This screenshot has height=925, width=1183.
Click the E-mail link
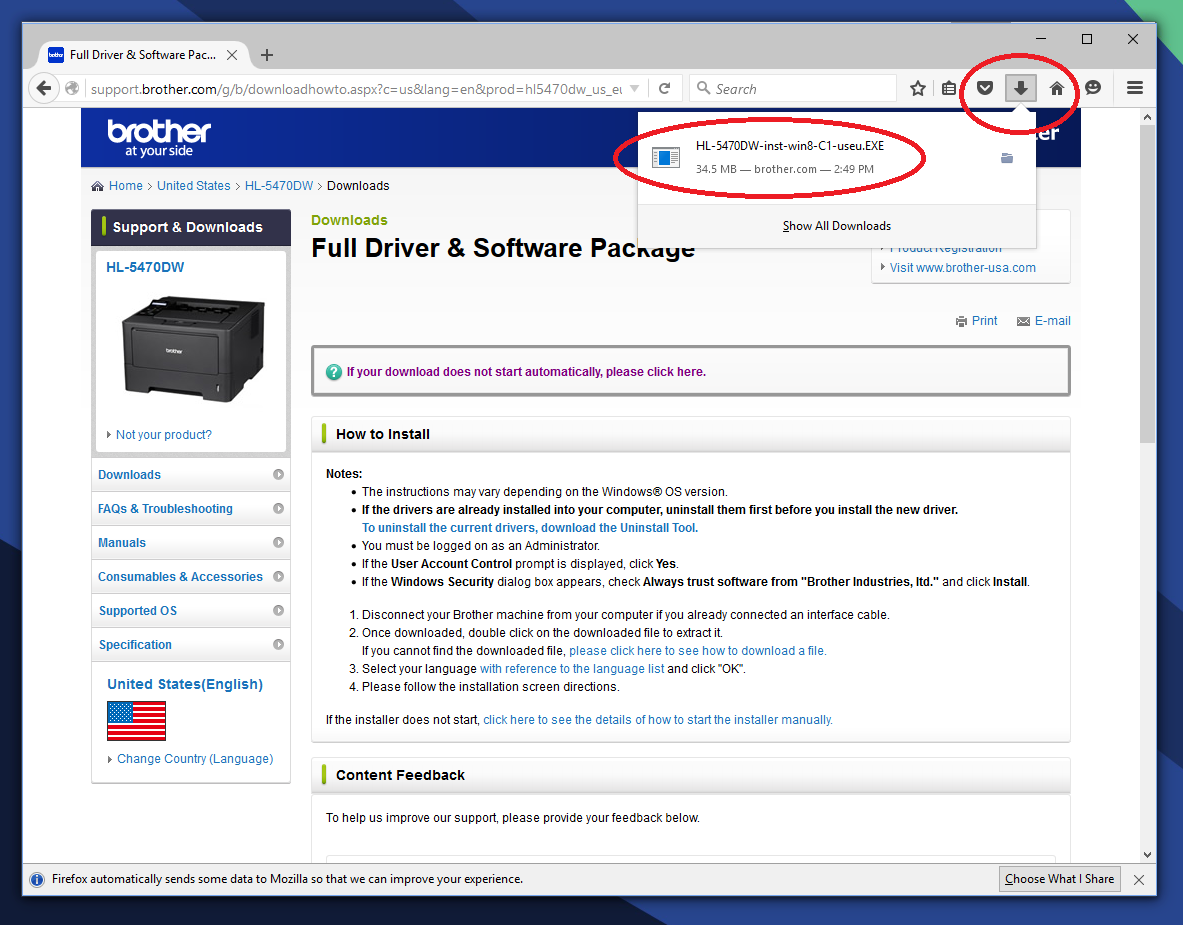coord(1052,321)
